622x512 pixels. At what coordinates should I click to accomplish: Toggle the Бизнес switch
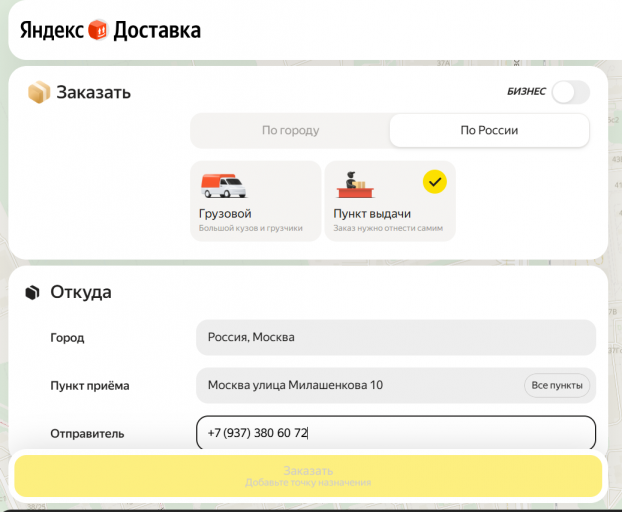570,92
